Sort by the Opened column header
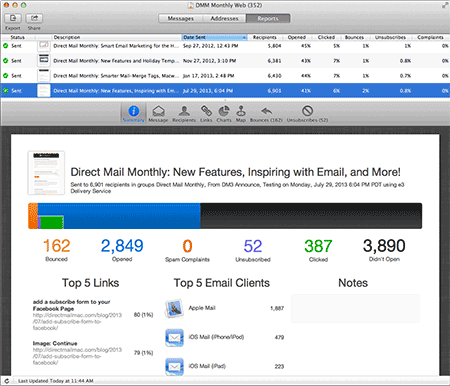This screenshot has height=386, width=450. 297,37
